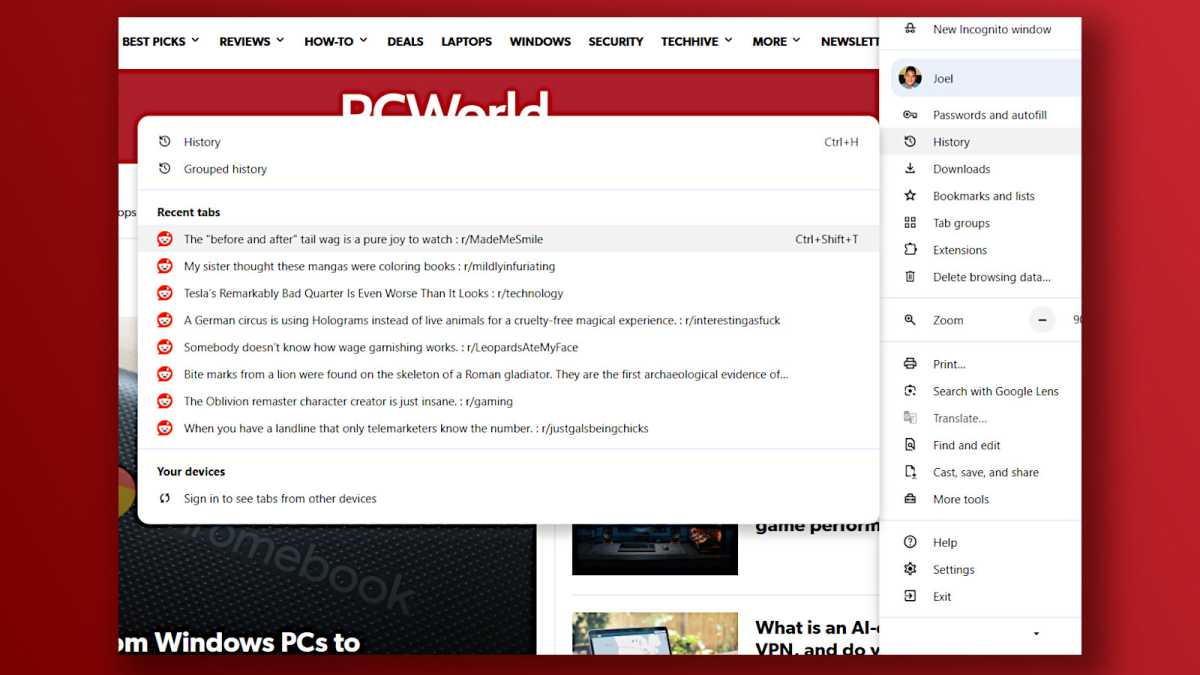
Task: Open a New Incognito window
Action: click(992, 30)
